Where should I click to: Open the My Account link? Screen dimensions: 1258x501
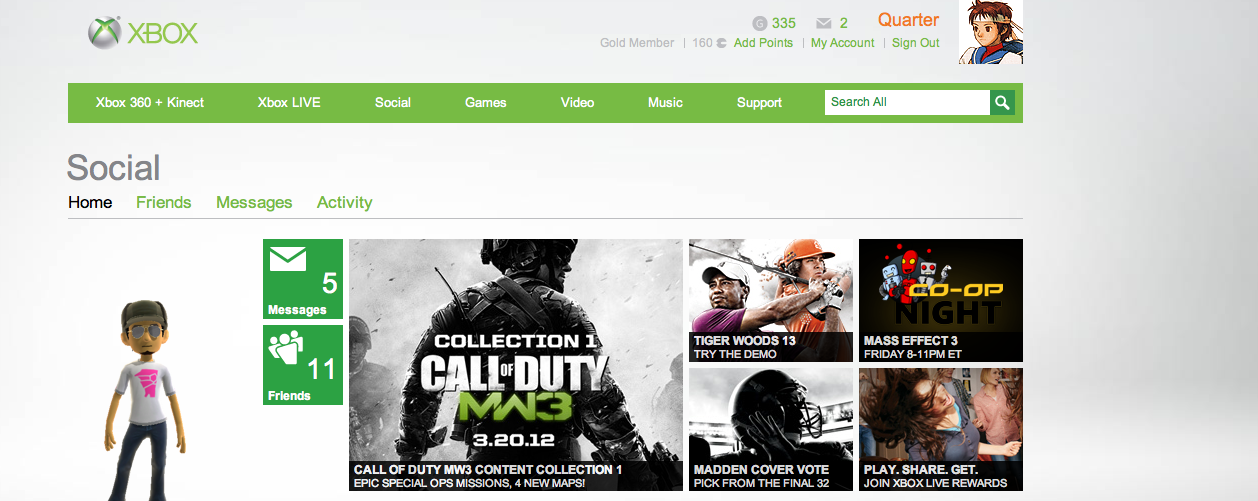(843, 43)
